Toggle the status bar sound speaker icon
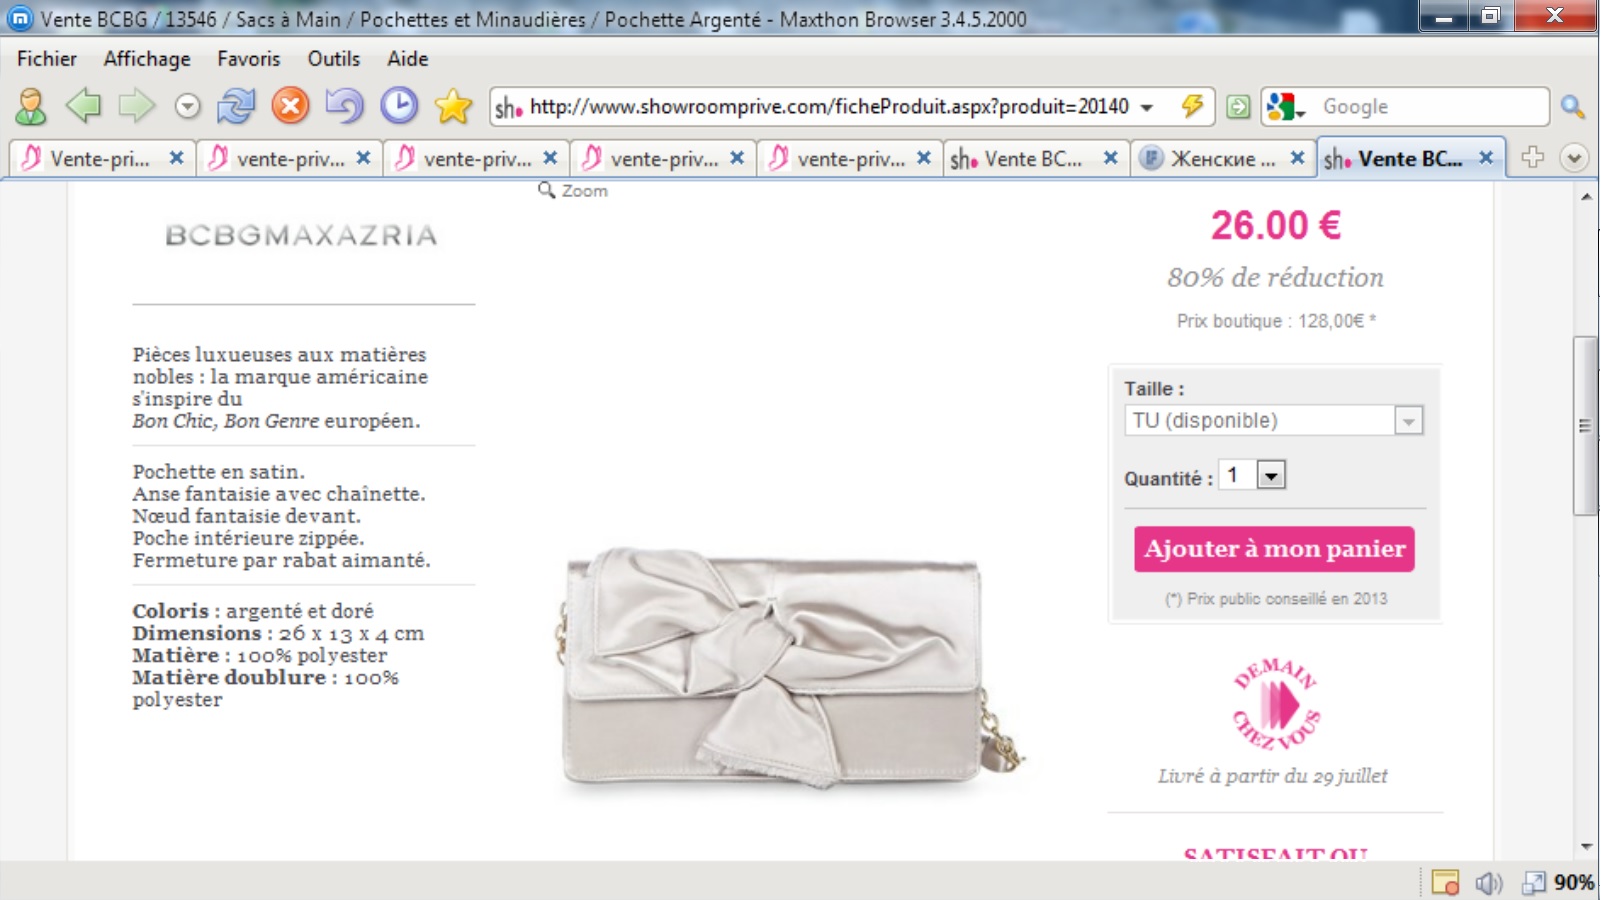Image resolution: width=1602 pixels, height=900 pixels. pyautogui.click(x=1489, y=882)
